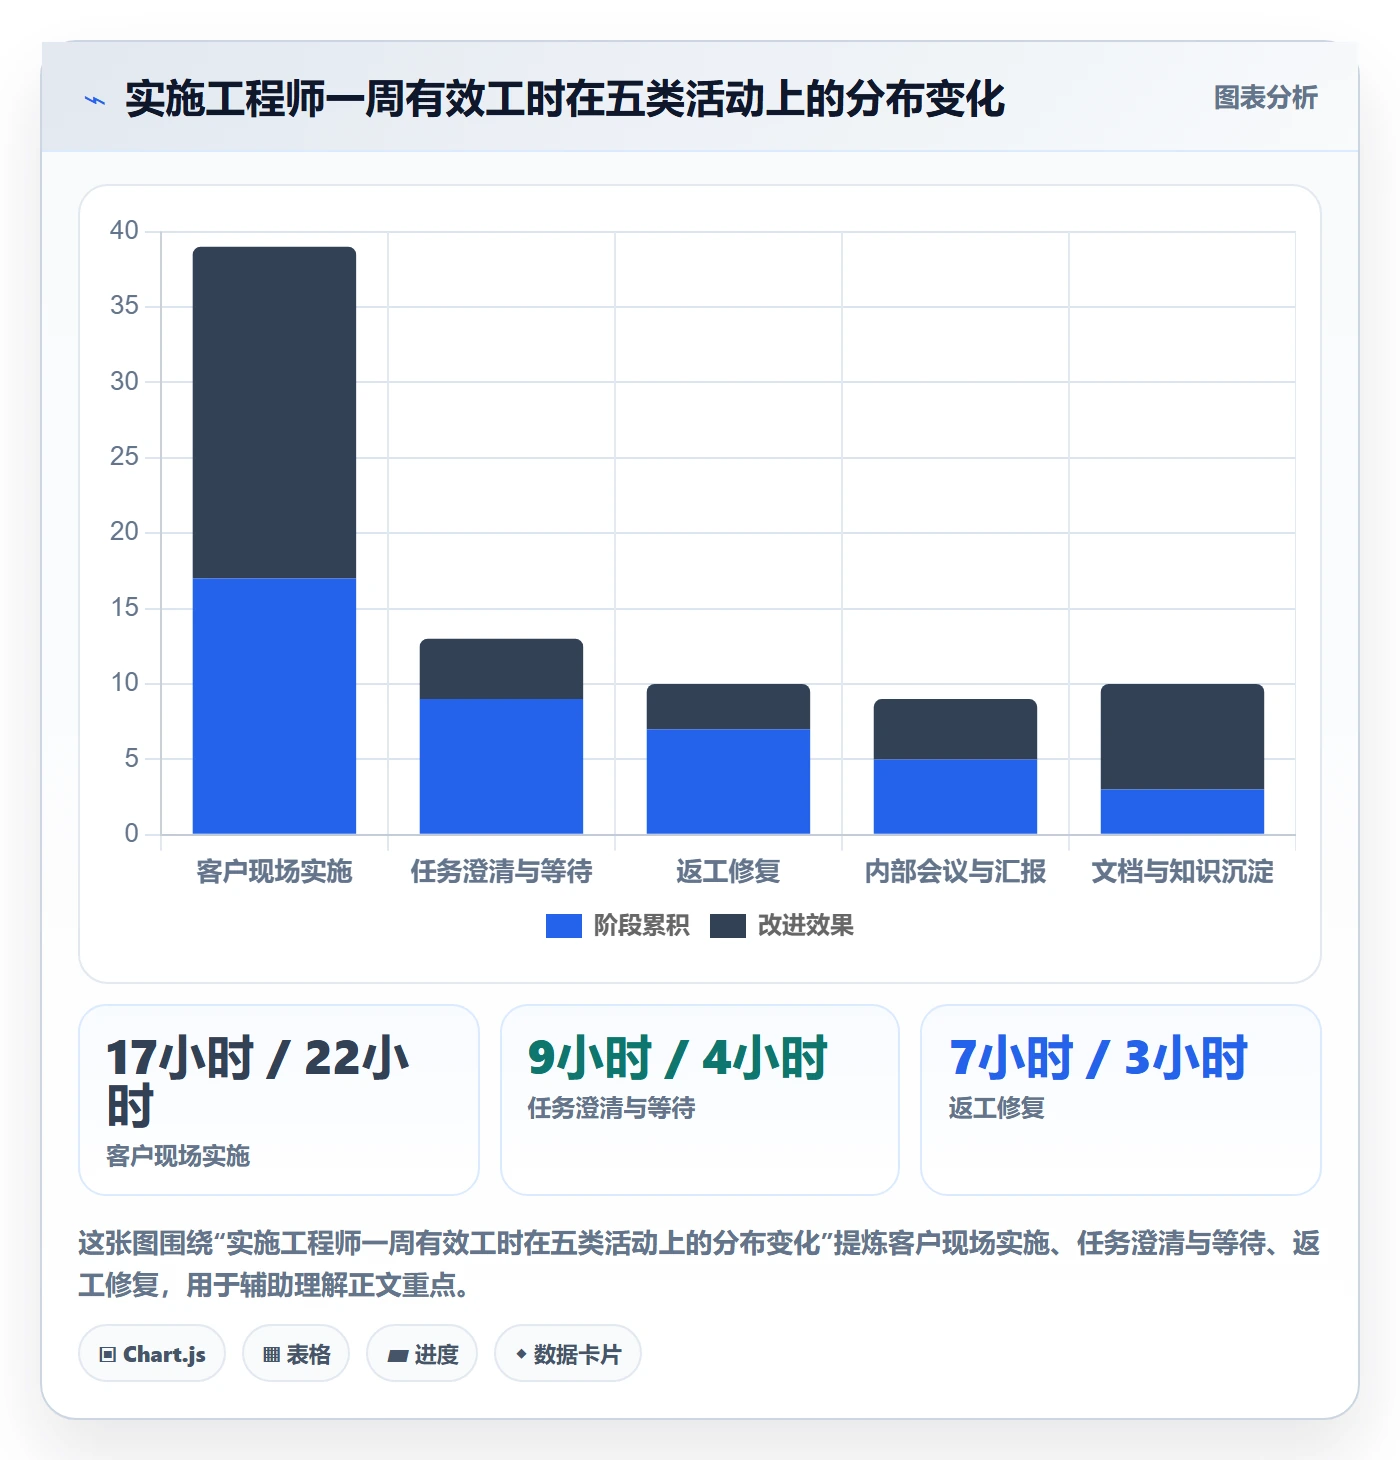Click the description paragraph starting with 这张图围绕

[x=699, y=1264]
